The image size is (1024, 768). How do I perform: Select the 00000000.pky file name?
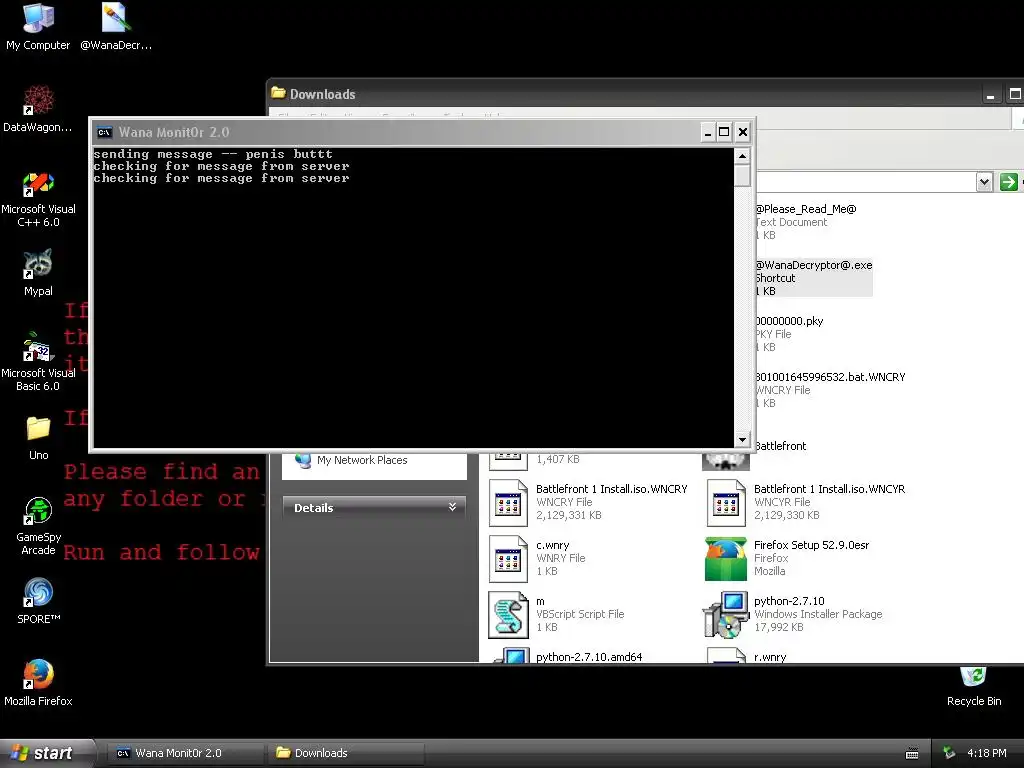point(789,321)
